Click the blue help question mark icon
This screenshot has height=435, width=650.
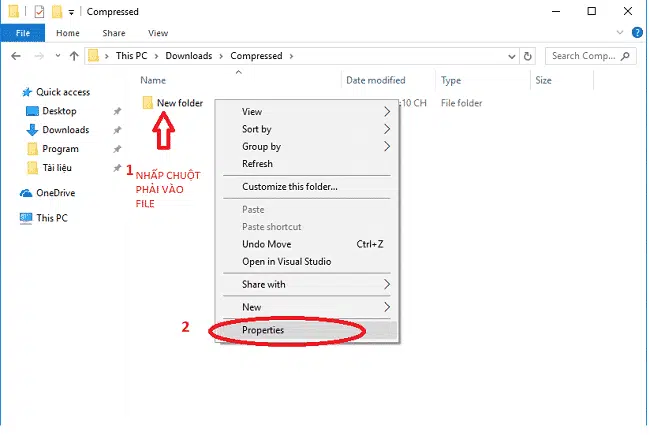637,33
